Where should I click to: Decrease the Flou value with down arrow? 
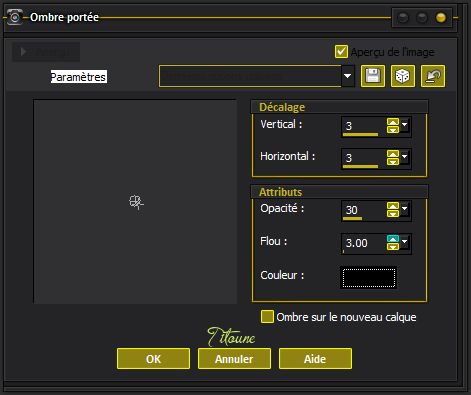(393, 247)
